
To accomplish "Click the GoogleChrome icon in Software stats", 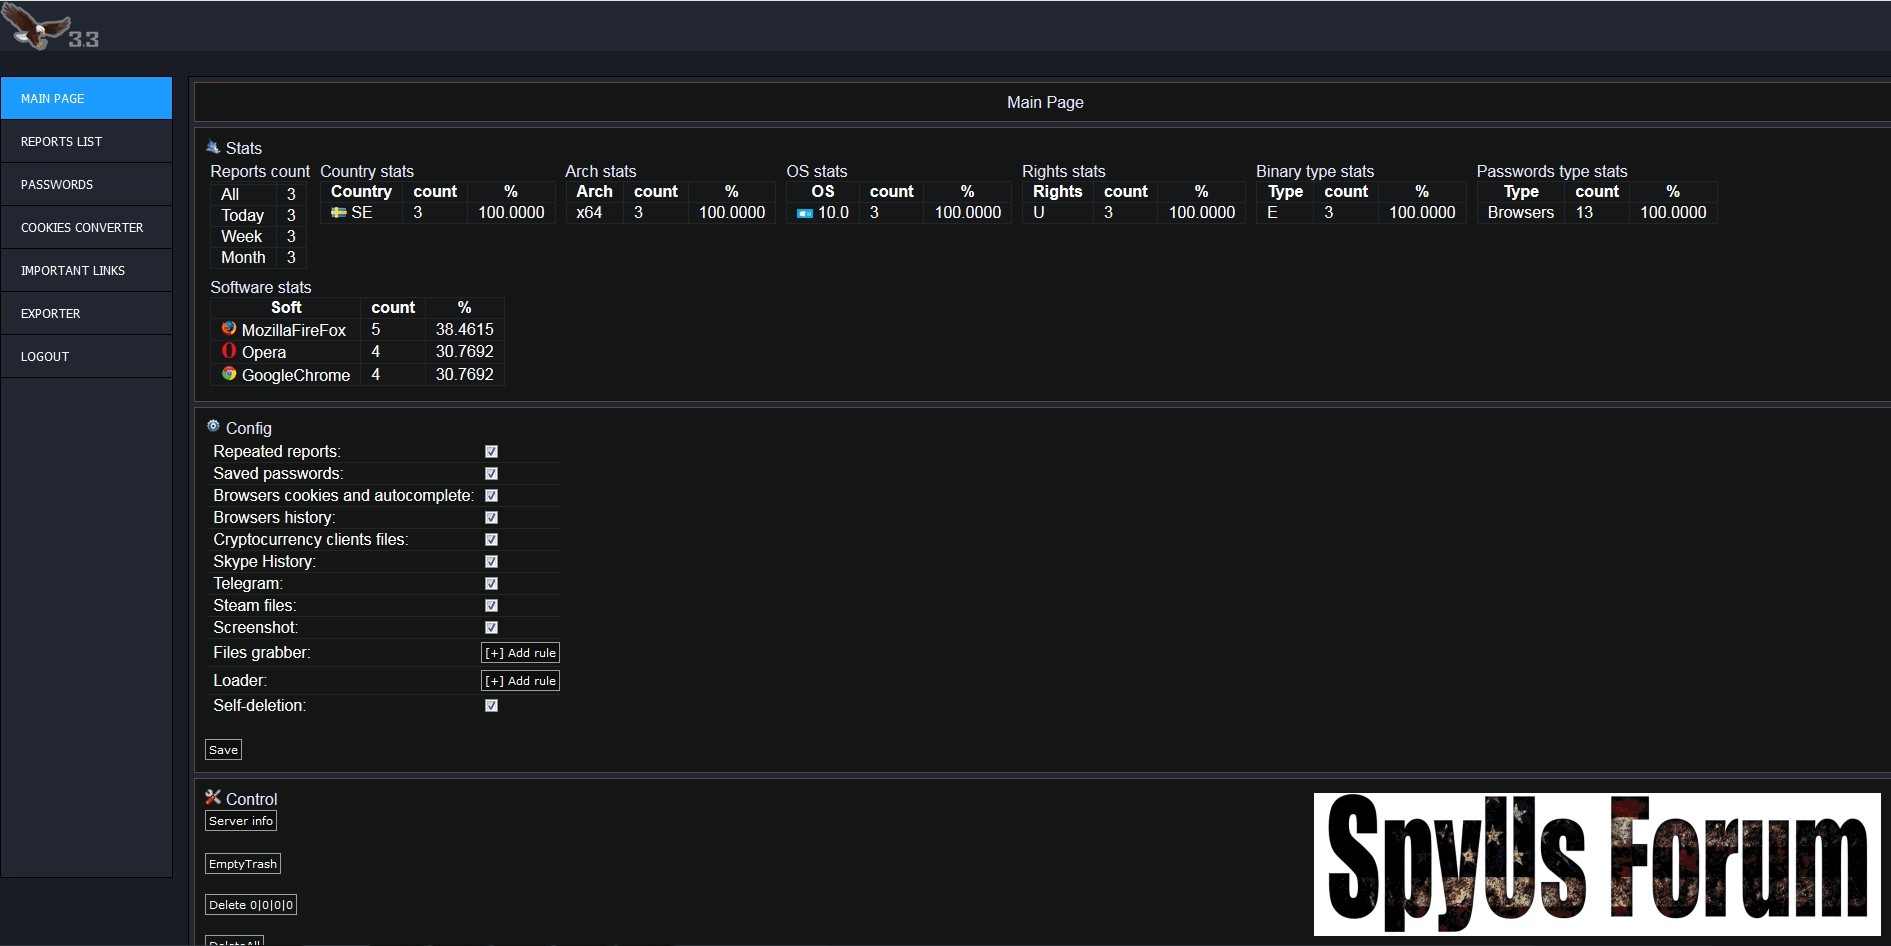I will 229,374.
